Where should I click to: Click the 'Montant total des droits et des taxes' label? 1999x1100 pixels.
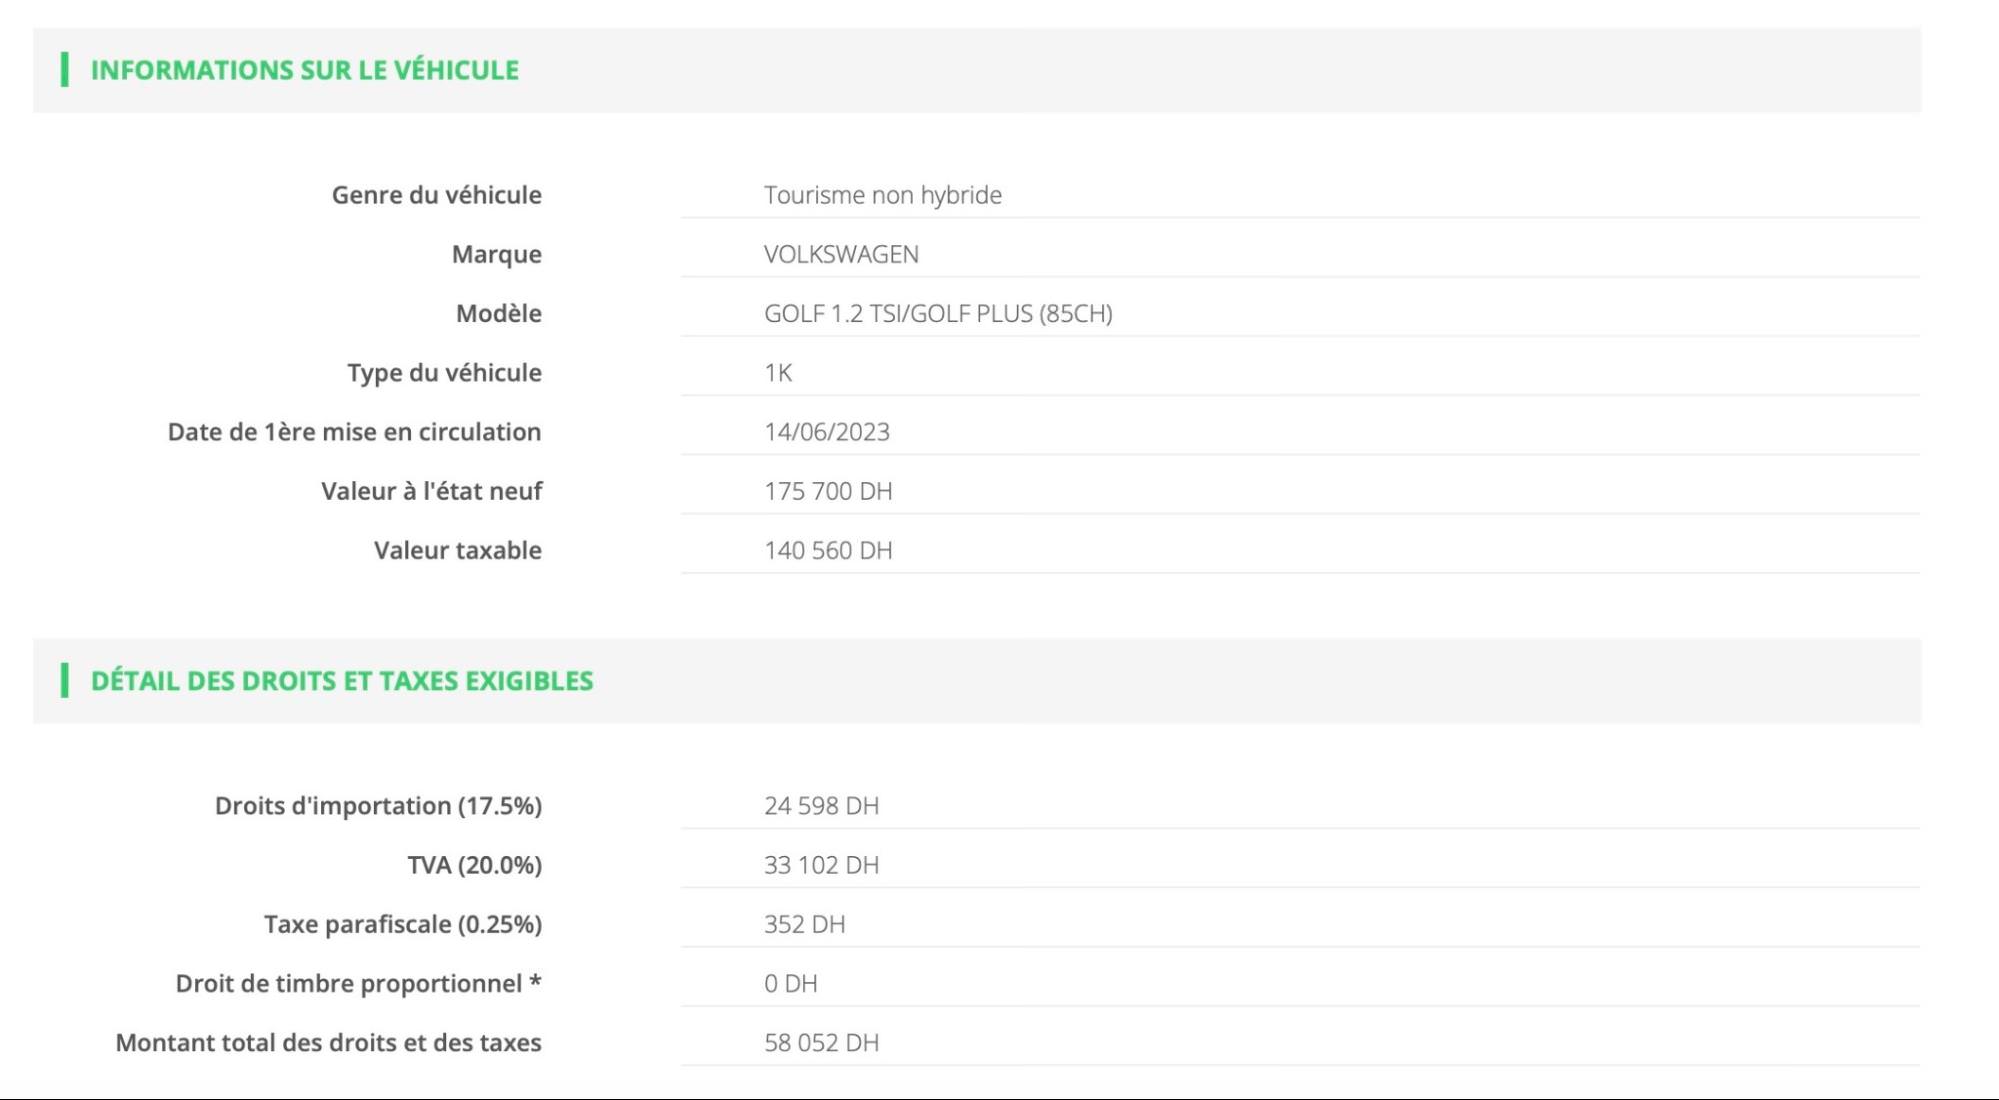[x=328, y=1042]
